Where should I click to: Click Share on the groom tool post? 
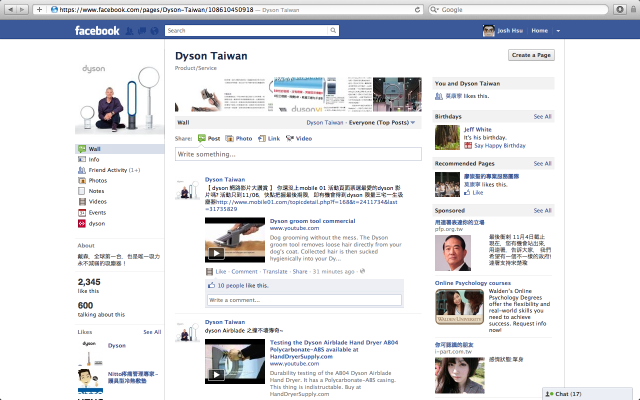(x=300, y=271)
